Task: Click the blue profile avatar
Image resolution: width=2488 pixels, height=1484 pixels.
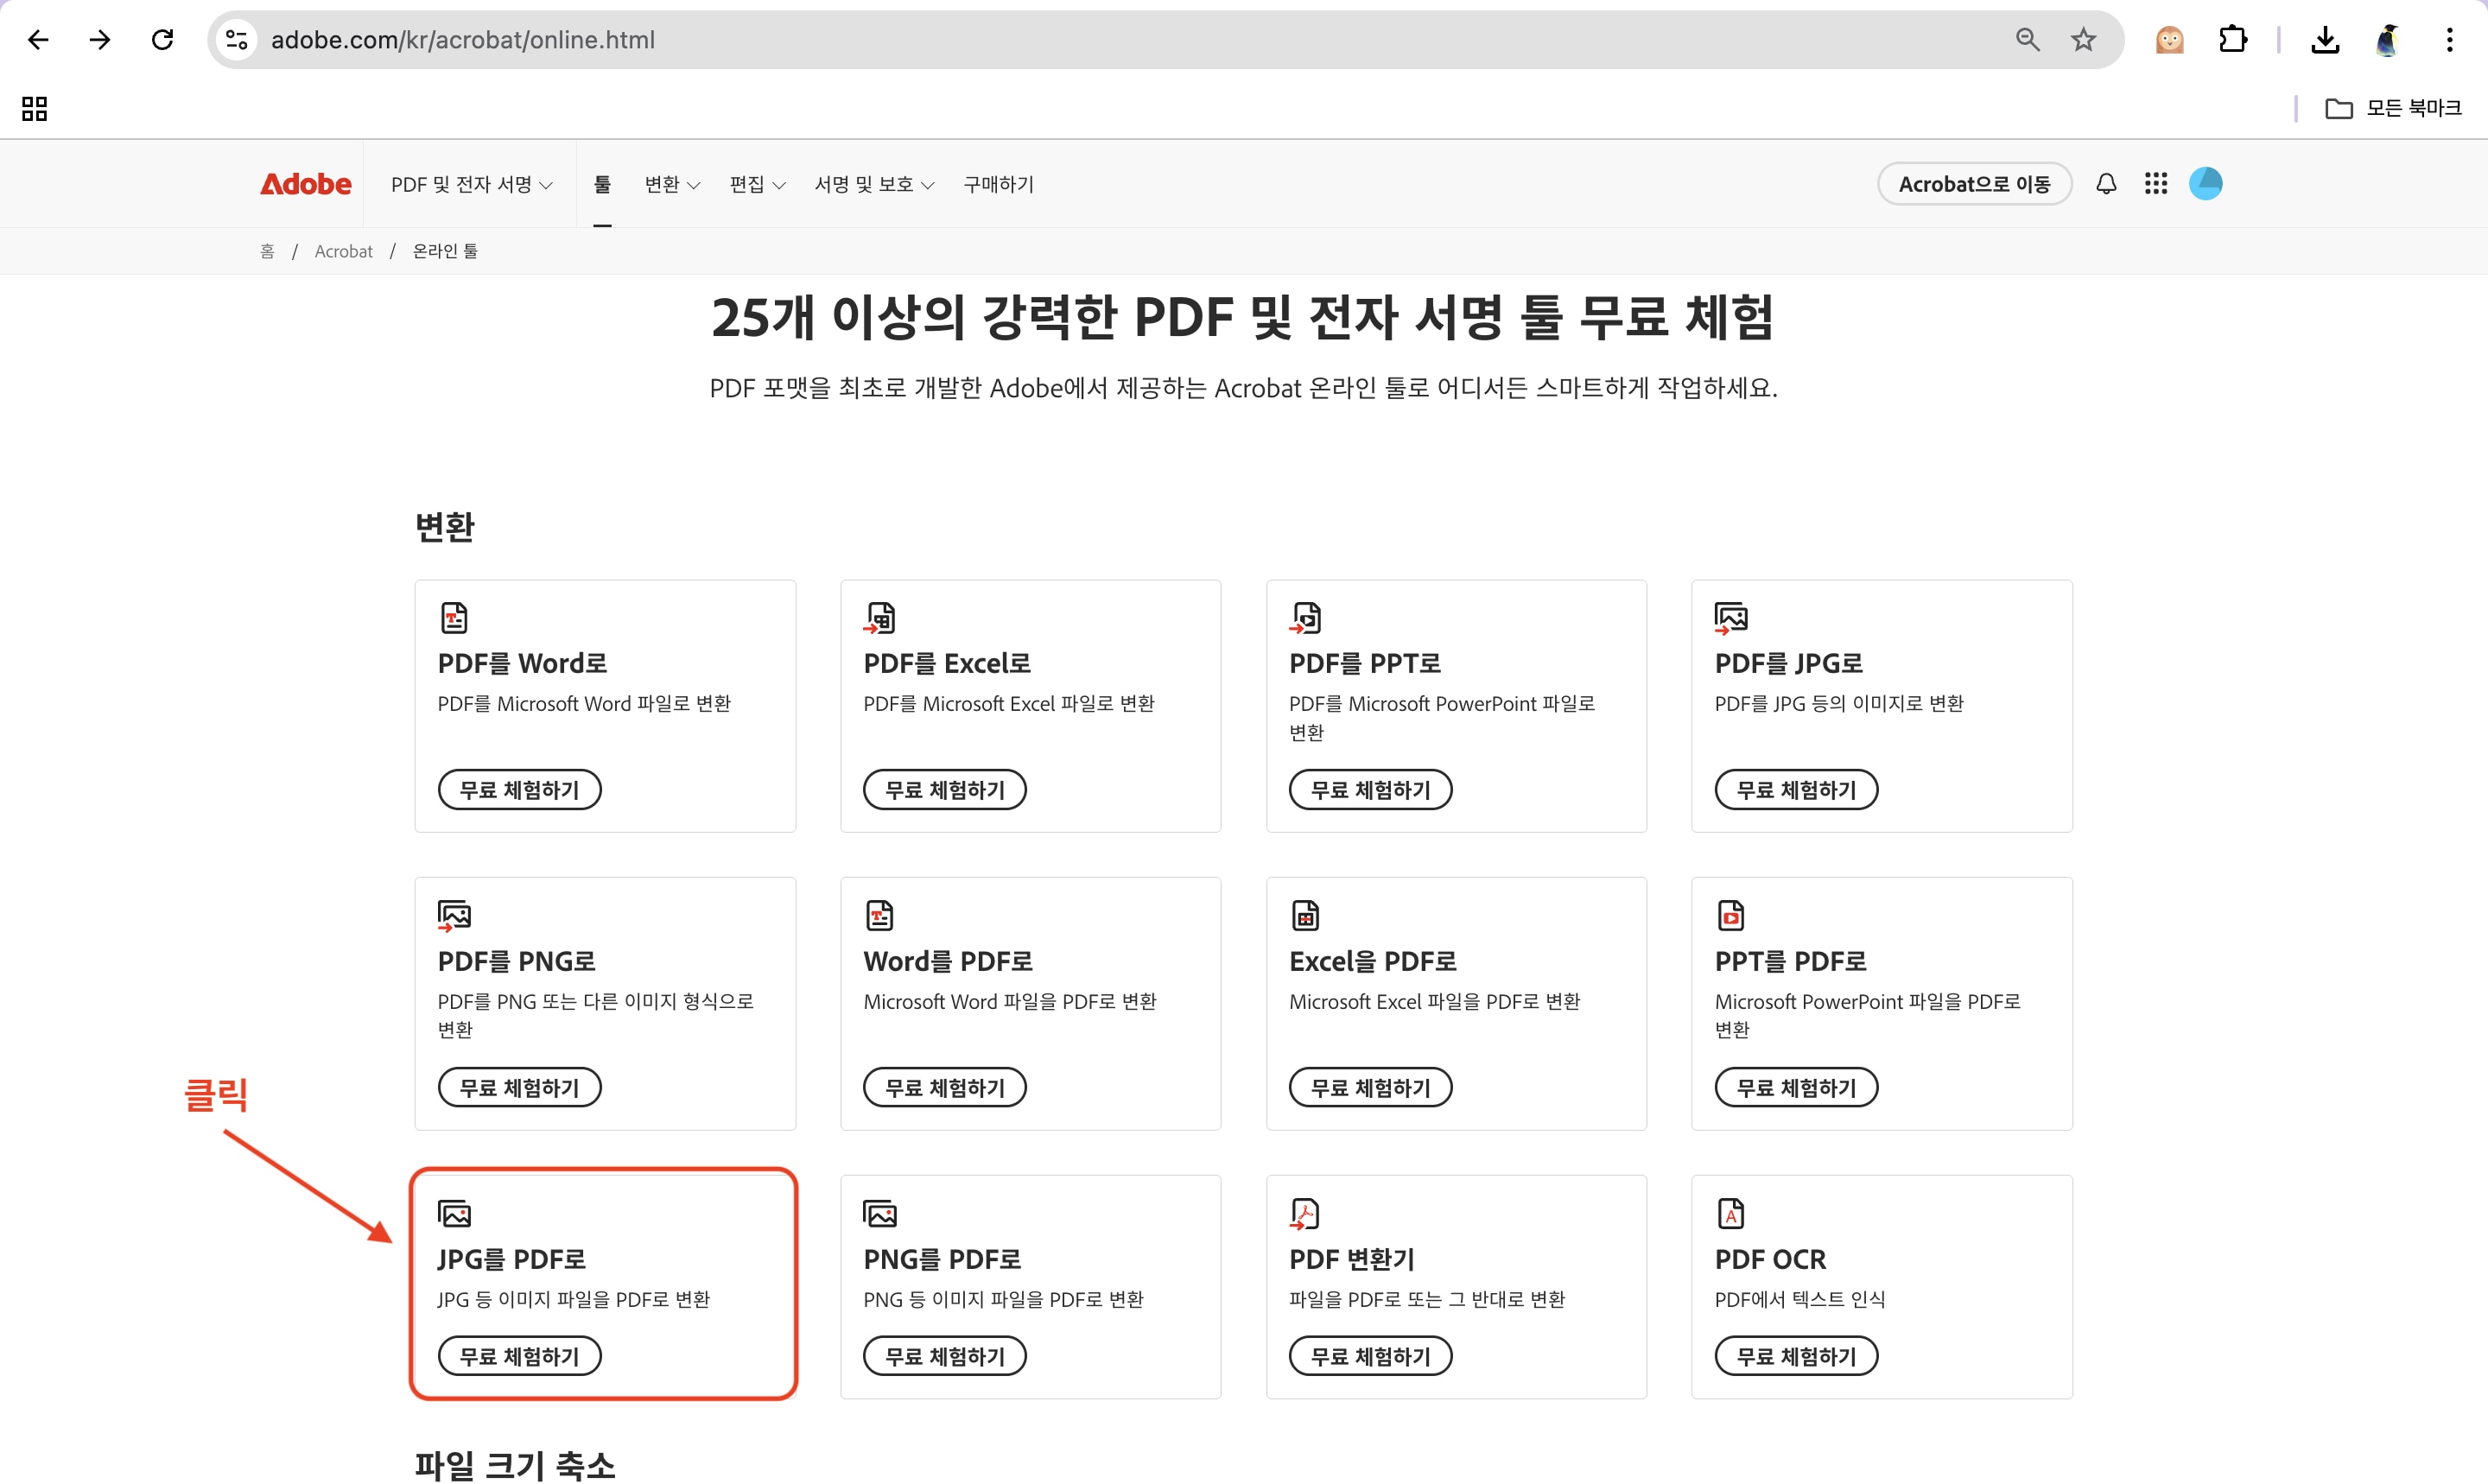Action: 2205,184
